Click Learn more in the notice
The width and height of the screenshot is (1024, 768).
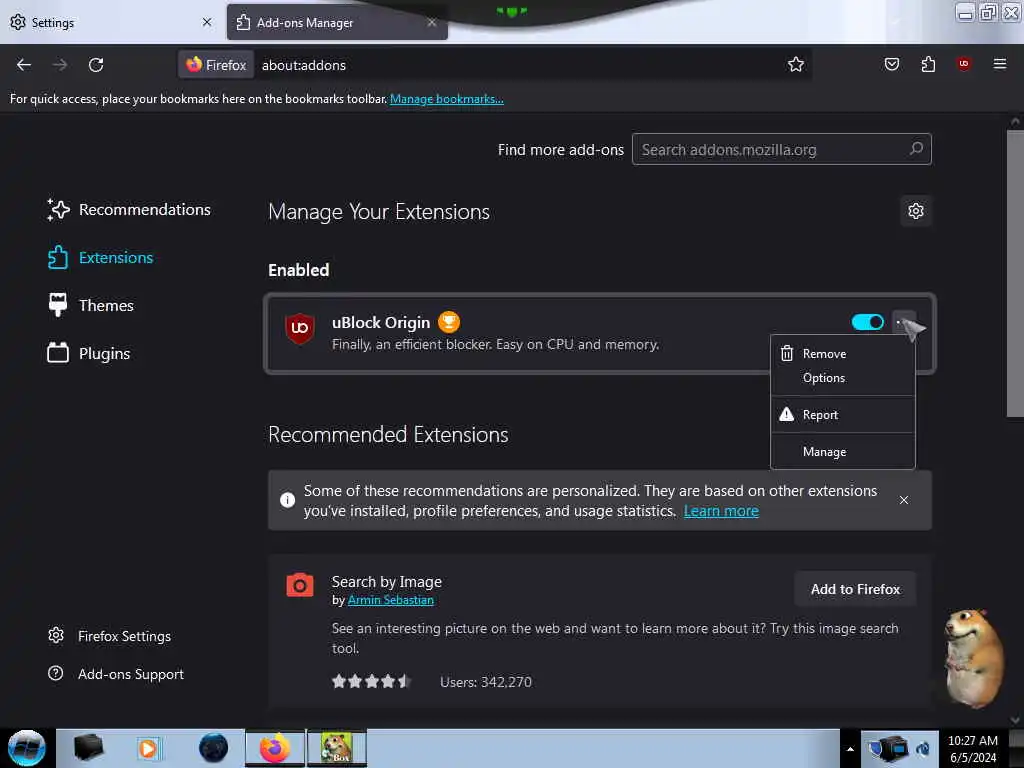point(721,511)
